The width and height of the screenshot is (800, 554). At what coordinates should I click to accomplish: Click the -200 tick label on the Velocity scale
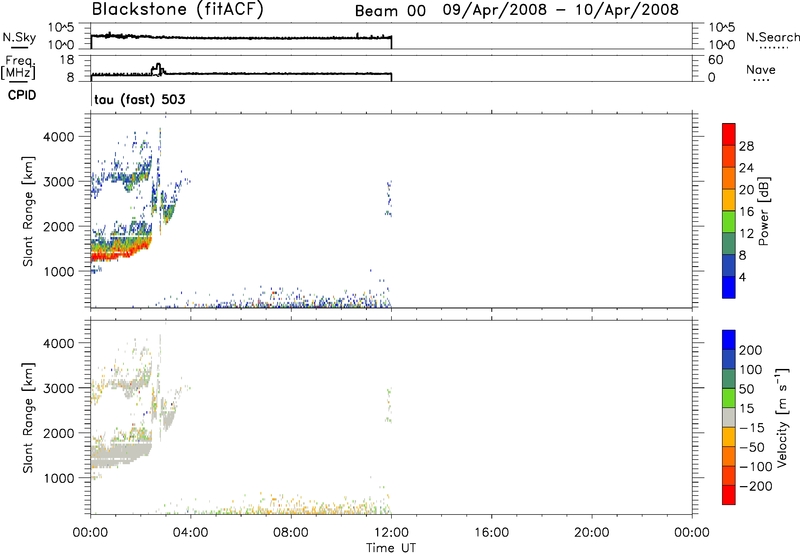point(755,486)
